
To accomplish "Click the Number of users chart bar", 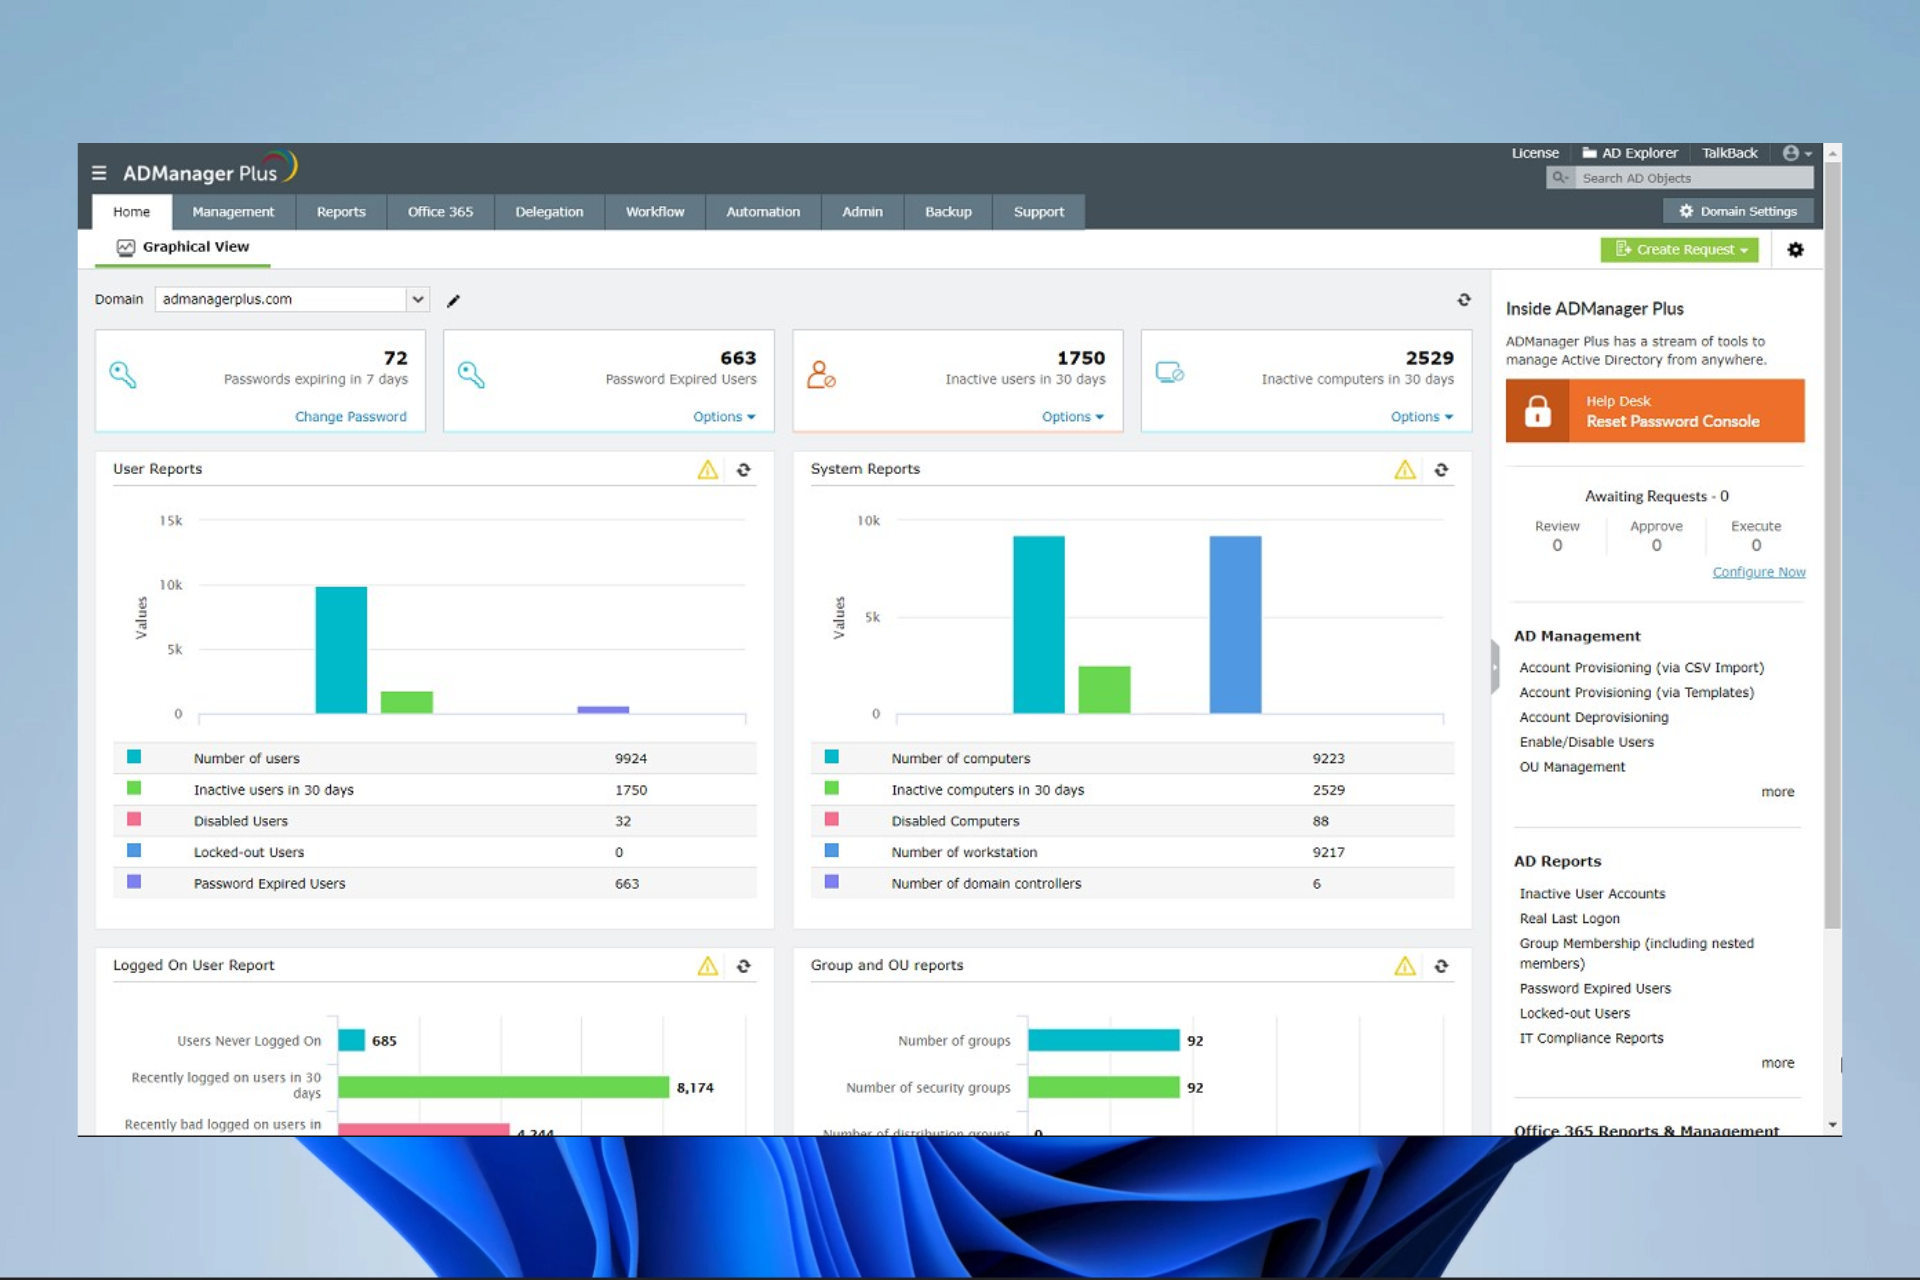I will pyautogui.click(x=341, y=650).
